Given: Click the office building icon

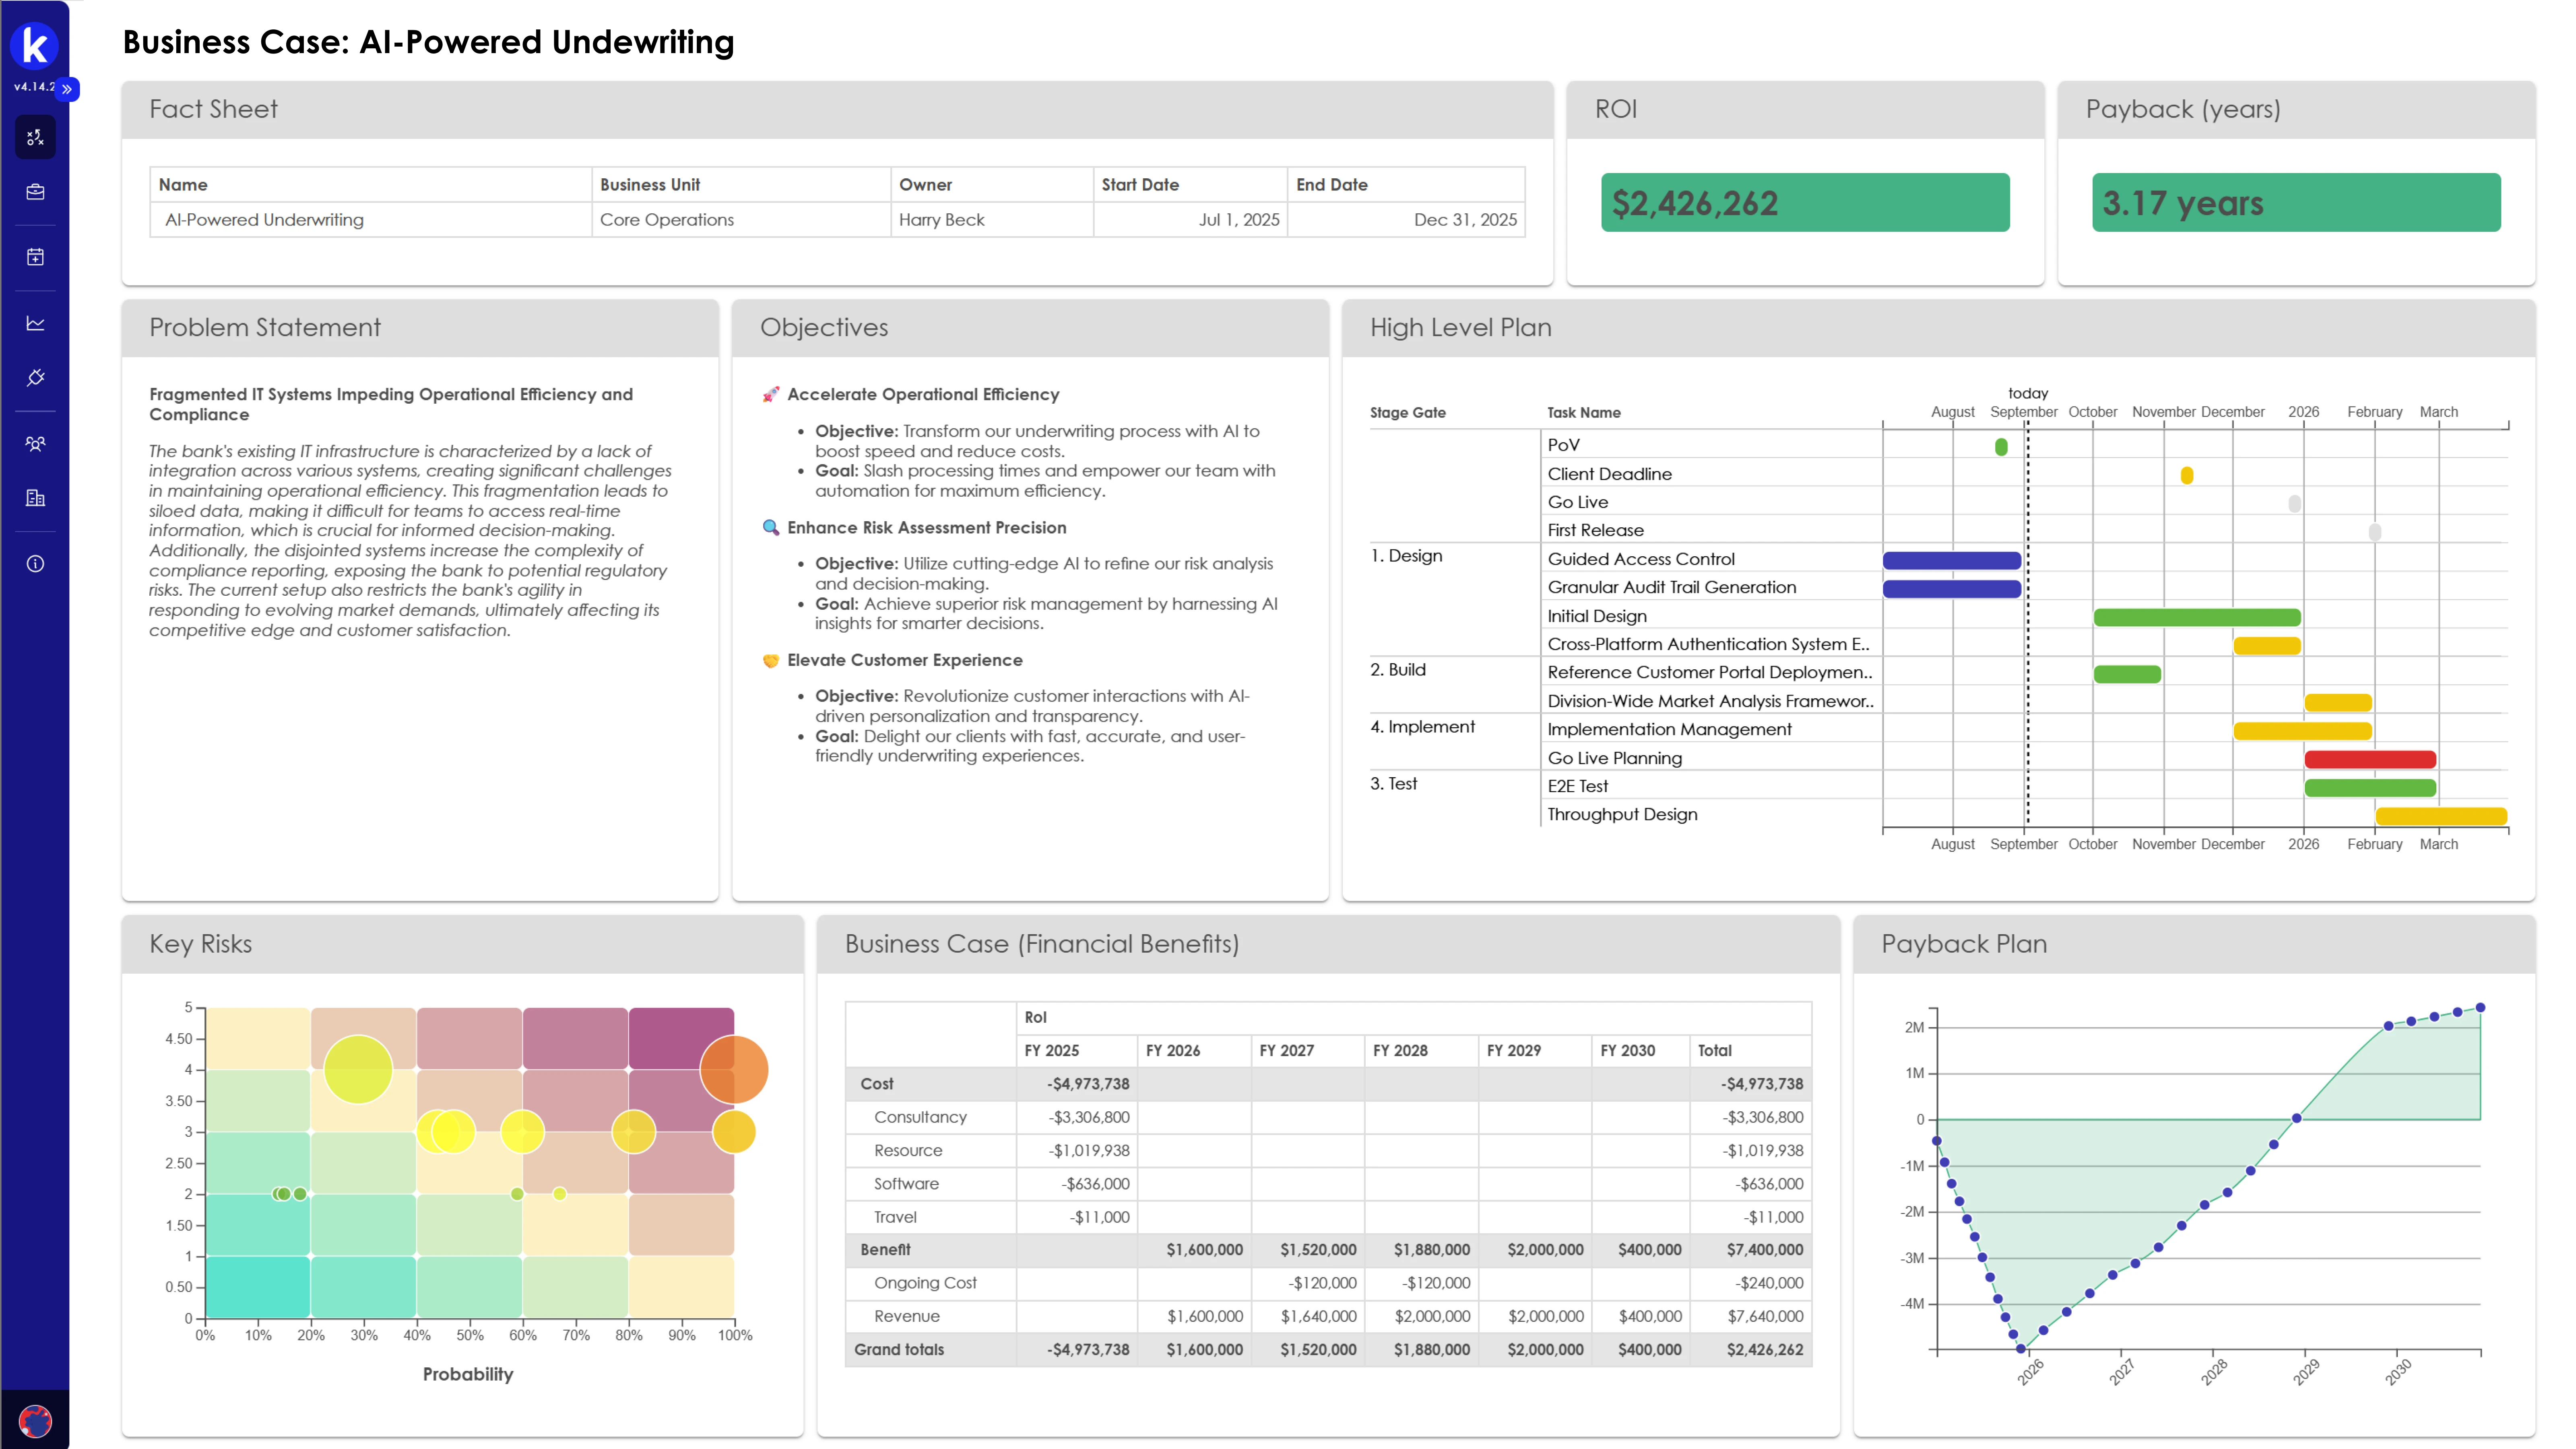Looking at the screenshot, I should coord(35,498).
